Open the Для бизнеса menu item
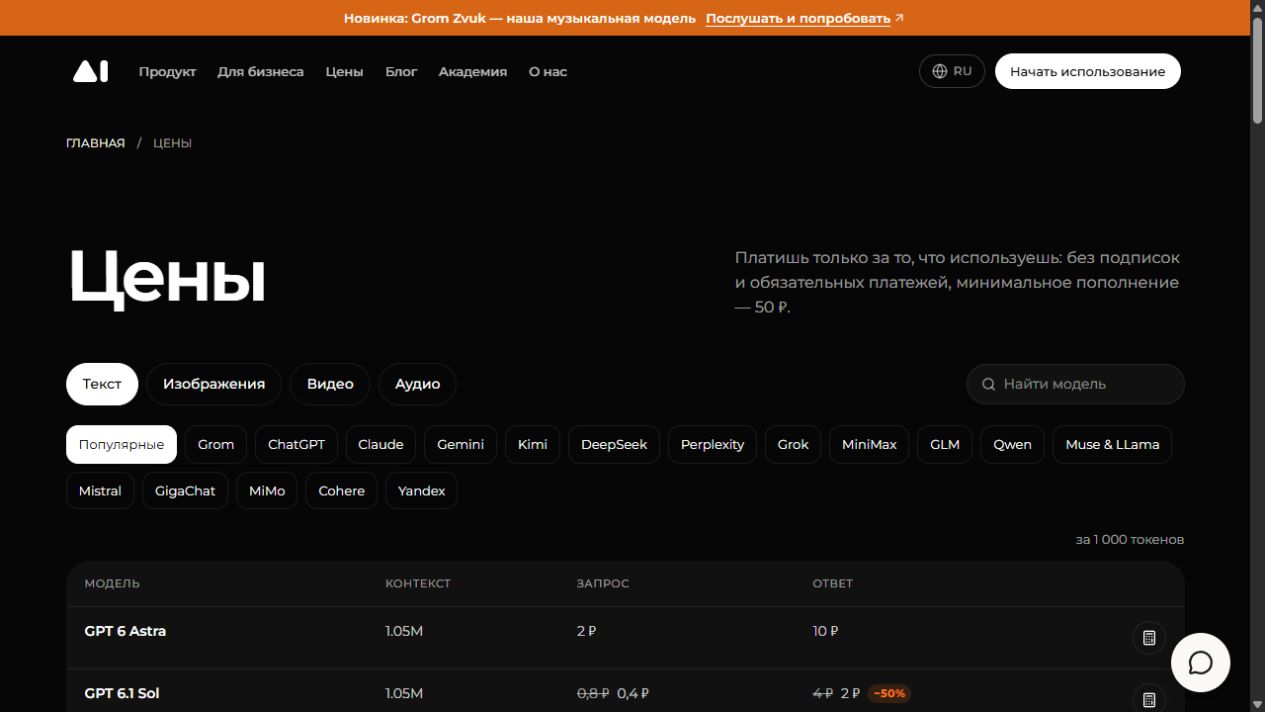1265x712 pixels. [x=260, y=72]
